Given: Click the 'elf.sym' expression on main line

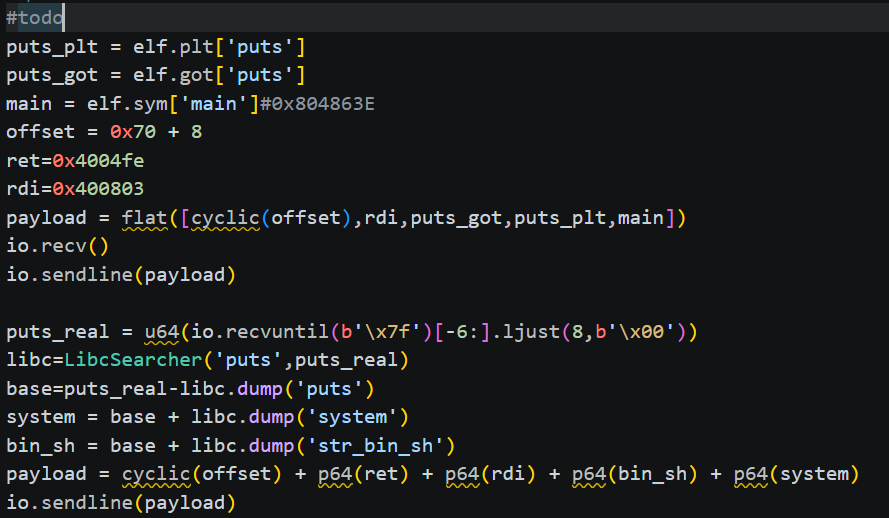Looking at the screenshot, I should click(127, 104).
